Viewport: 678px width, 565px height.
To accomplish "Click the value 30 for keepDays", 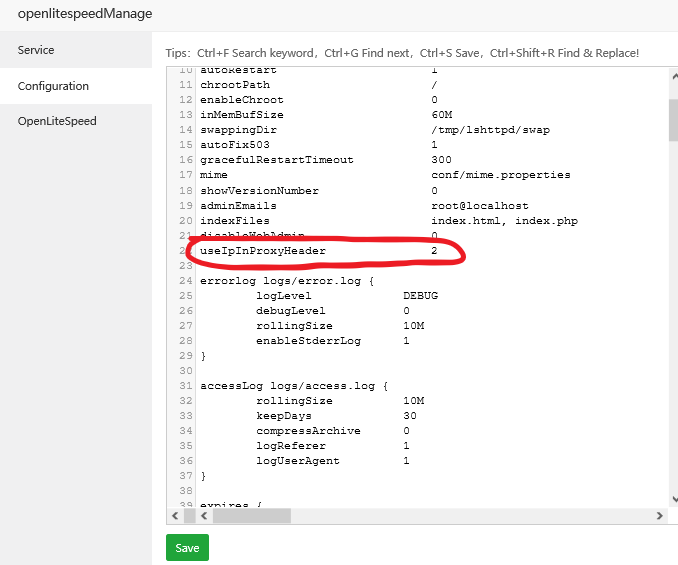I will pos(410,416).
